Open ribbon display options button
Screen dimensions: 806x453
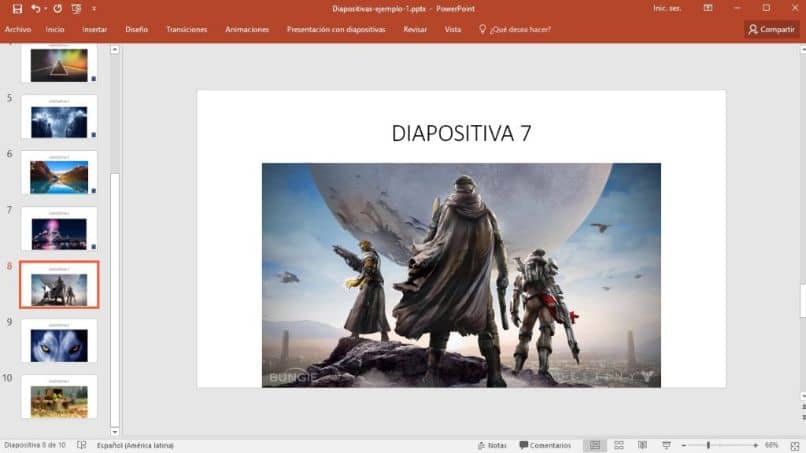tap(710, 8)
